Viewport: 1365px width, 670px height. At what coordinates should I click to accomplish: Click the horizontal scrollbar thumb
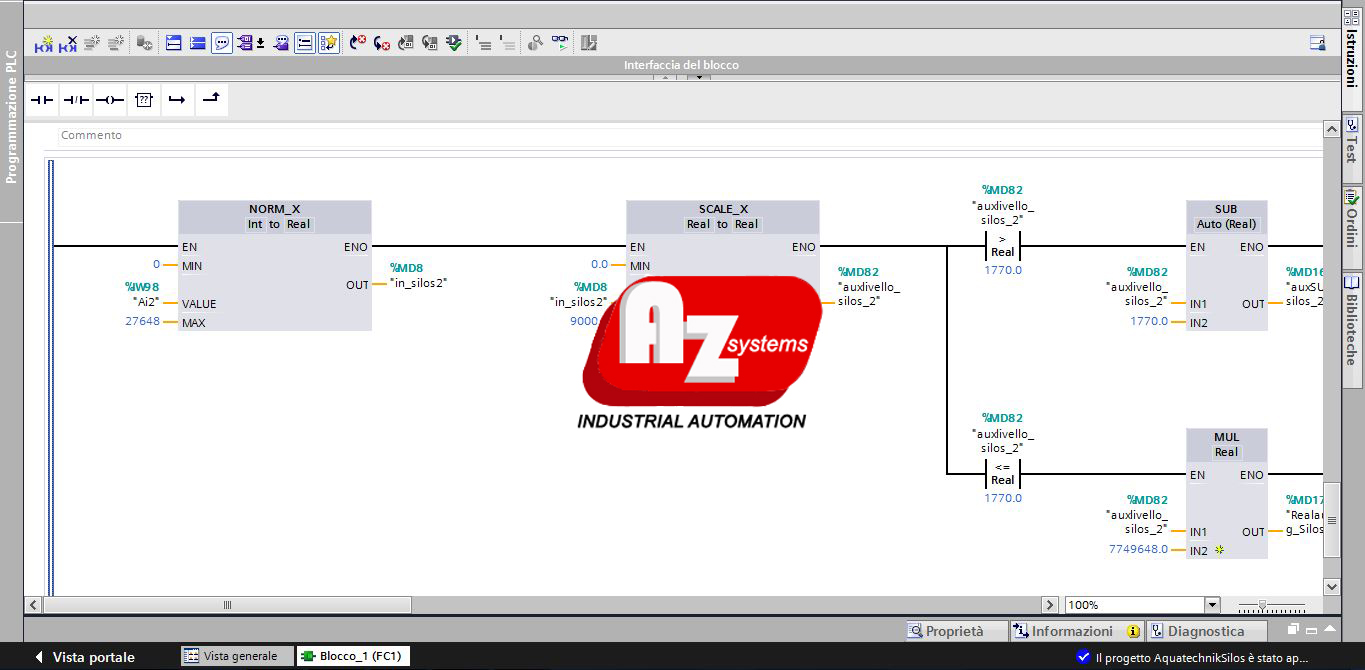point(227,605)
